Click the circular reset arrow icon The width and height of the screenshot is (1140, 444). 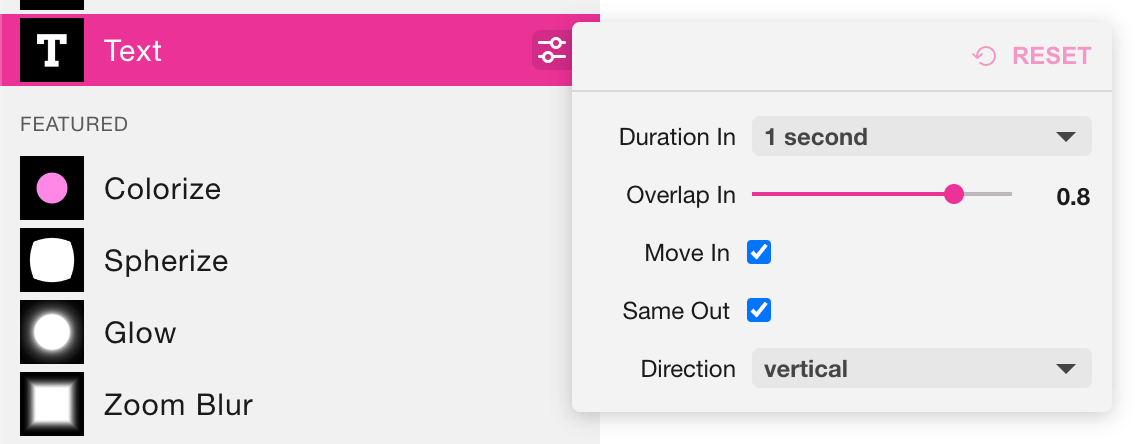pyautogui.click(x=984, y=56)
